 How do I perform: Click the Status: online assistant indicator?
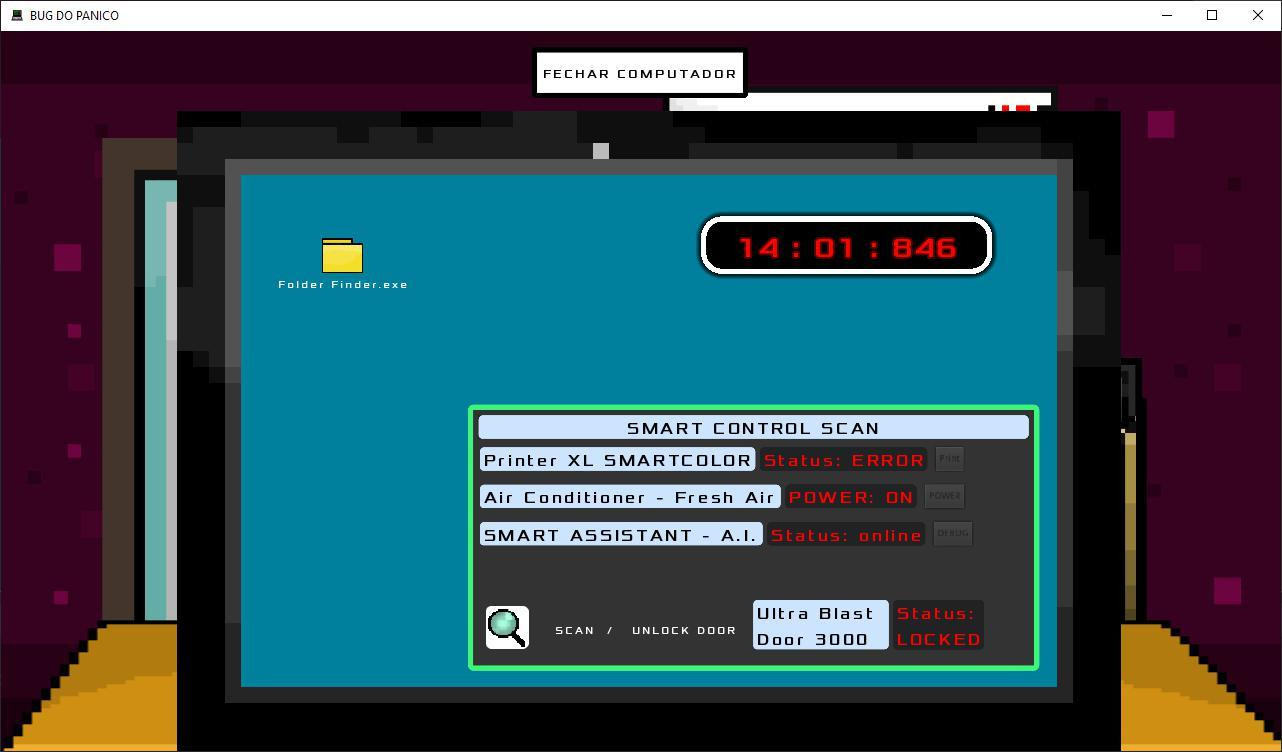[846, 535]
